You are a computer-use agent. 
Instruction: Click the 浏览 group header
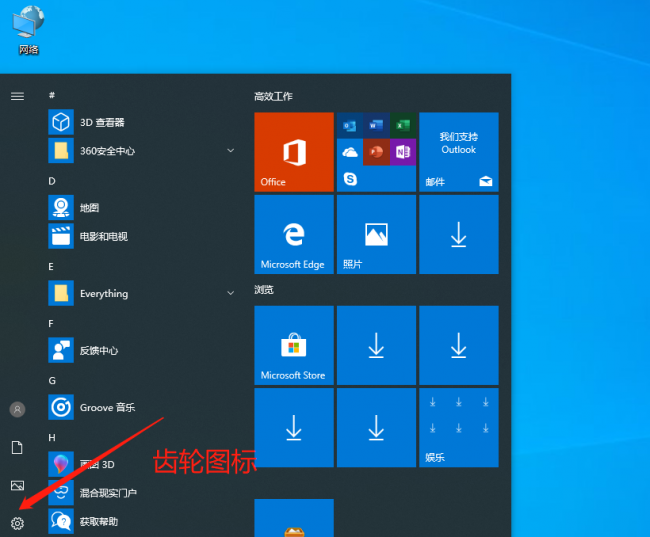[x=264, y=289]
